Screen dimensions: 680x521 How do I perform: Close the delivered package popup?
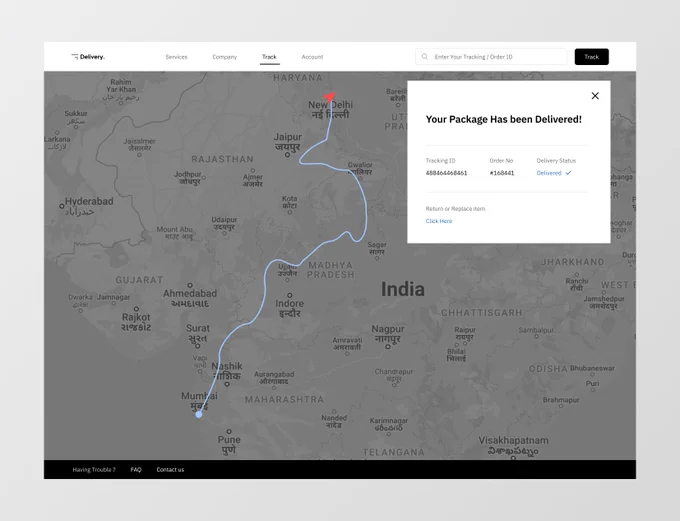click(595, 96)
